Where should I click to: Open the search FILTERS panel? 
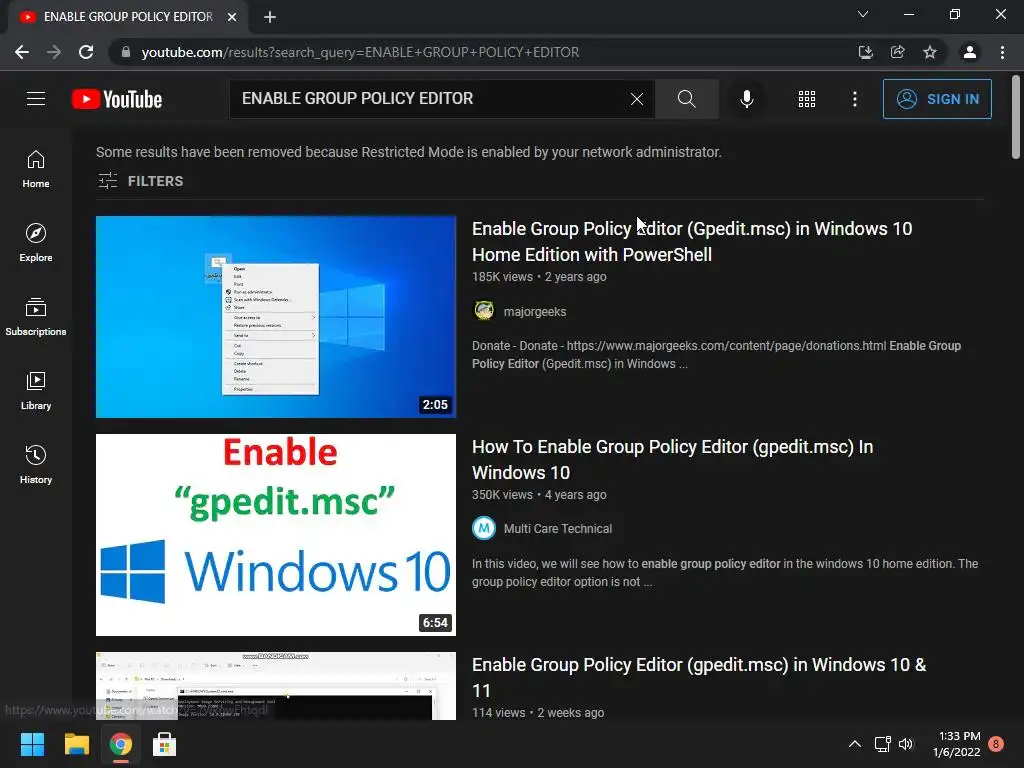point(140,181)
